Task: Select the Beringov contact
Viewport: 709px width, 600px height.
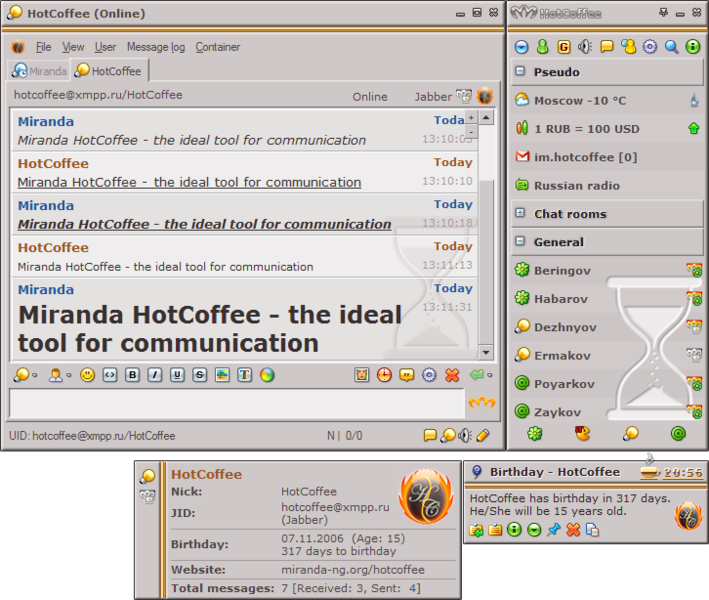Action: point(607,270)
